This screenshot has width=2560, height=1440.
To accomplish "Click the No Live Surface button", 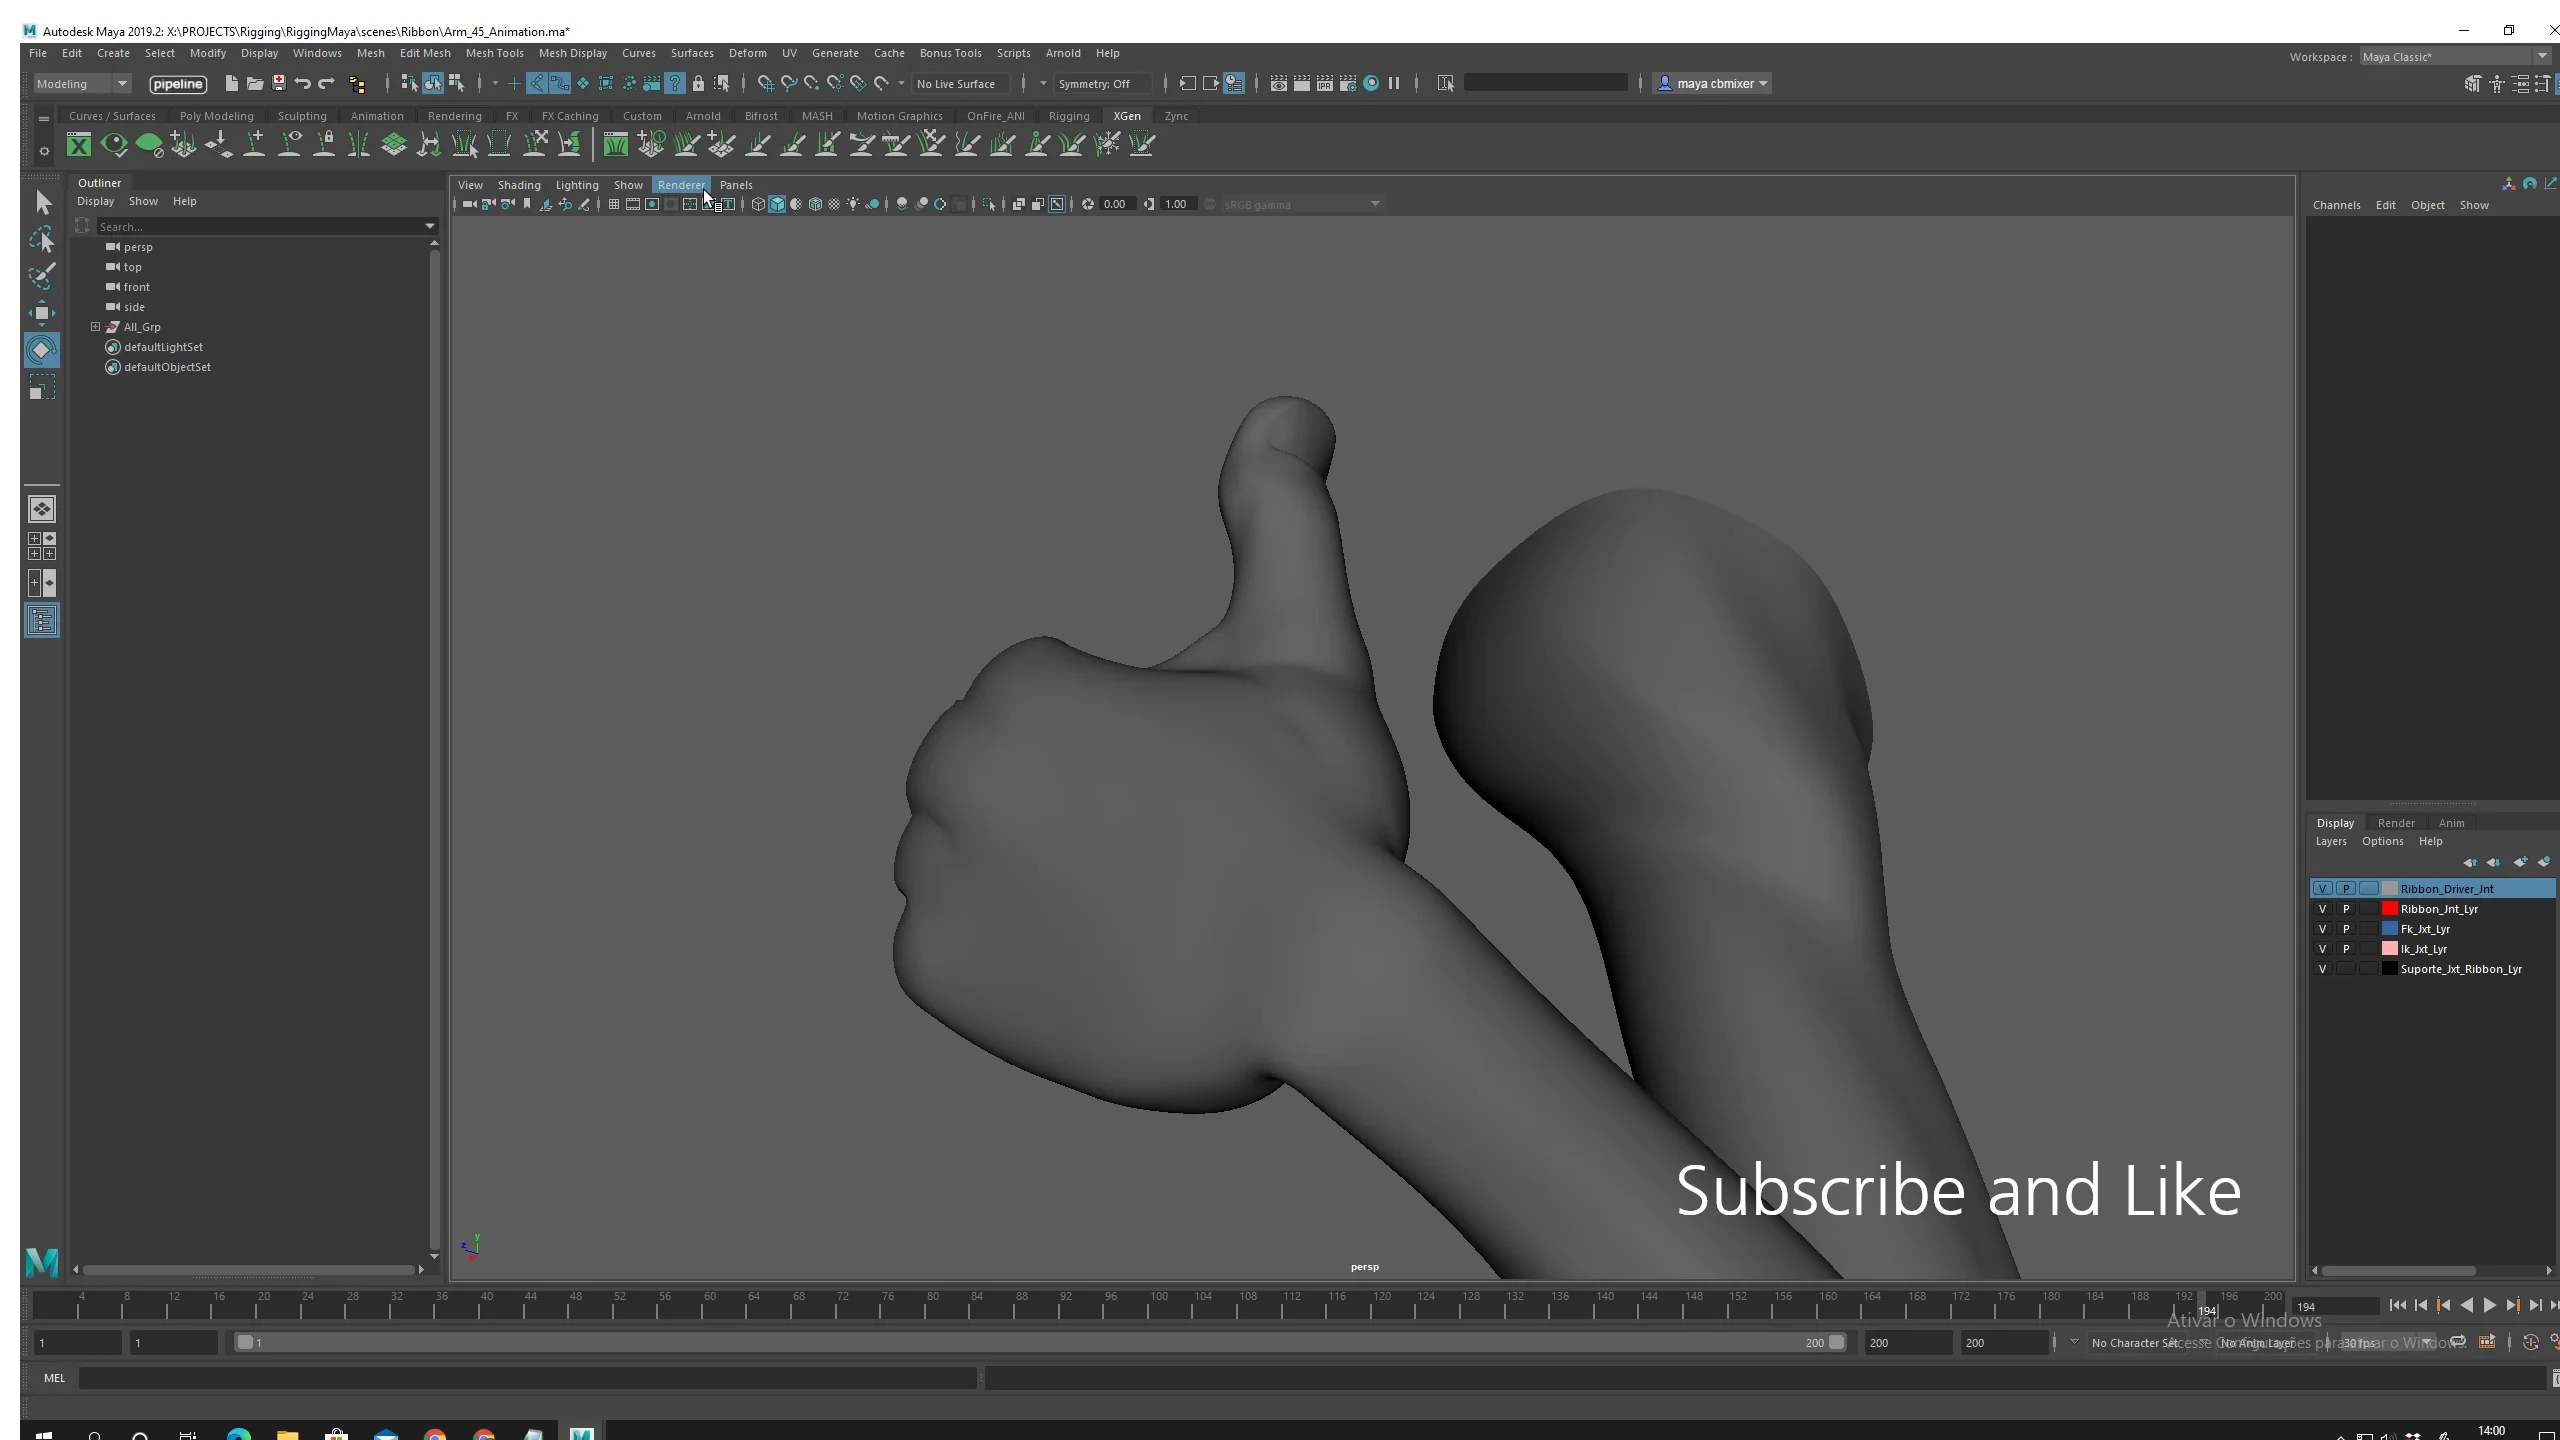I will coord(959,84).
